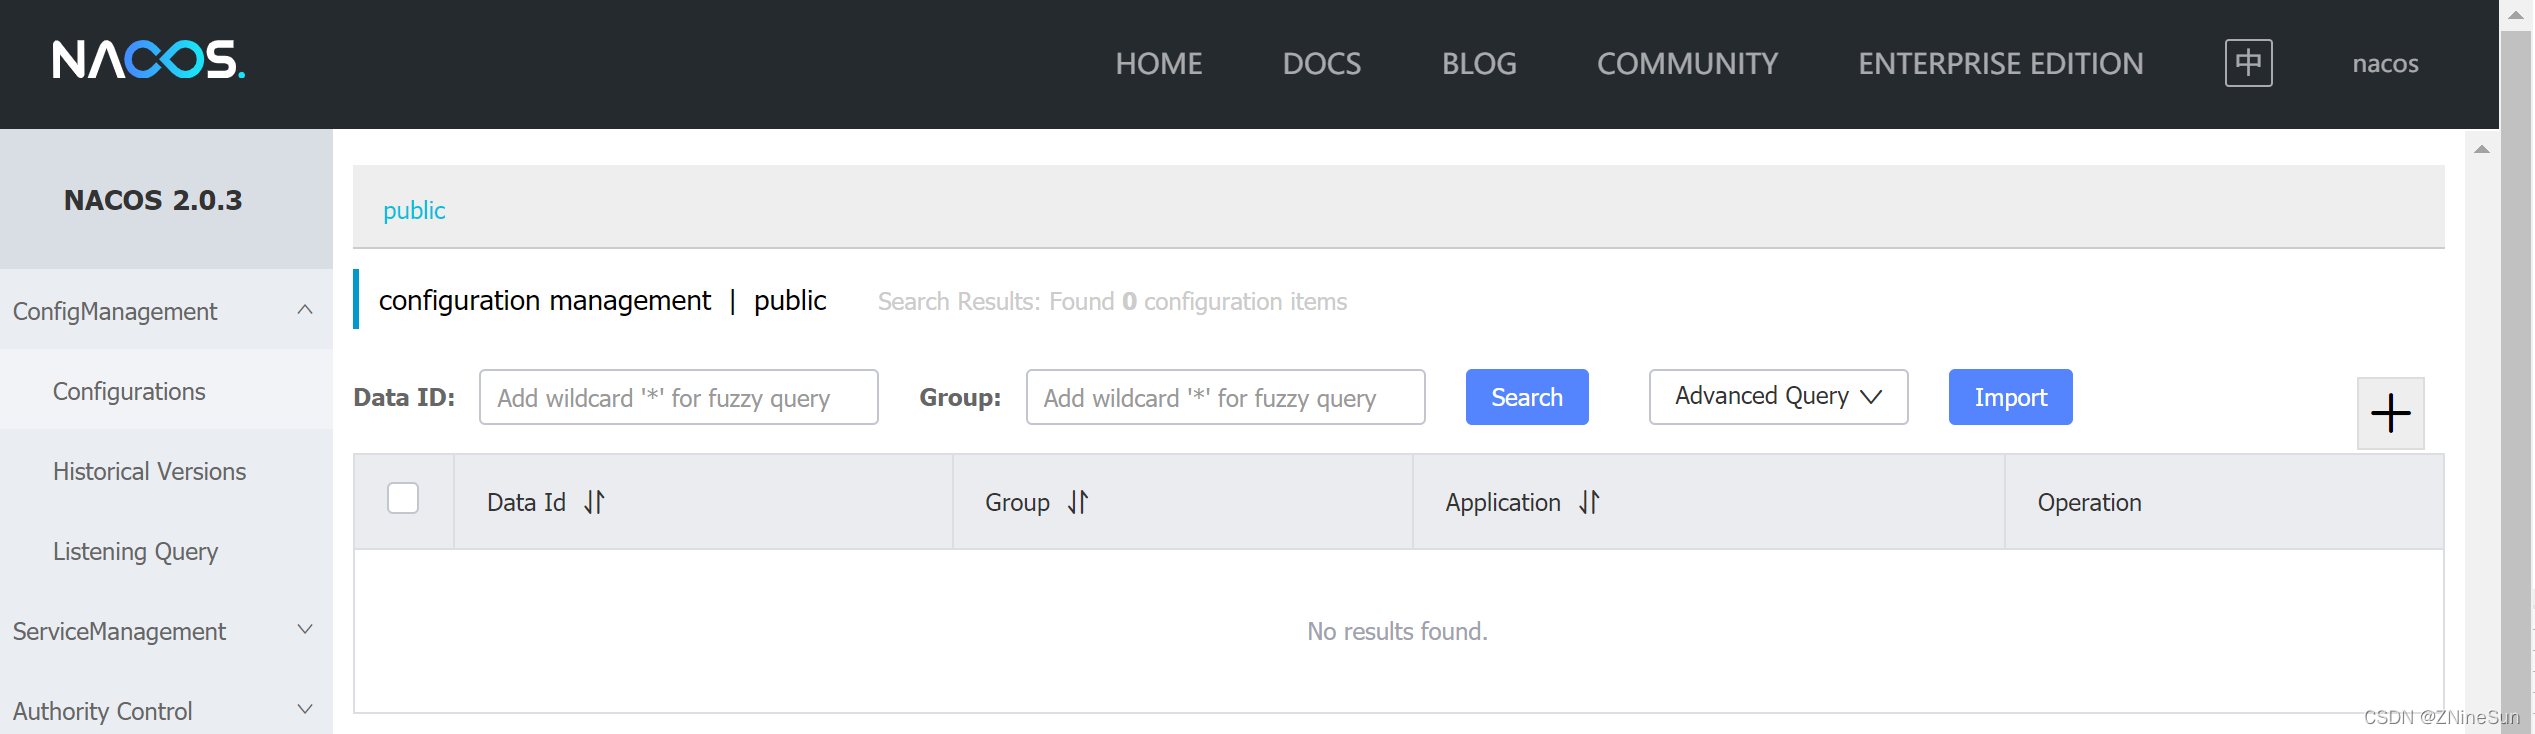Switch language with the 中 icon
The image size is (2535, 734).
pyautogui.click(x=2248, y=63)
